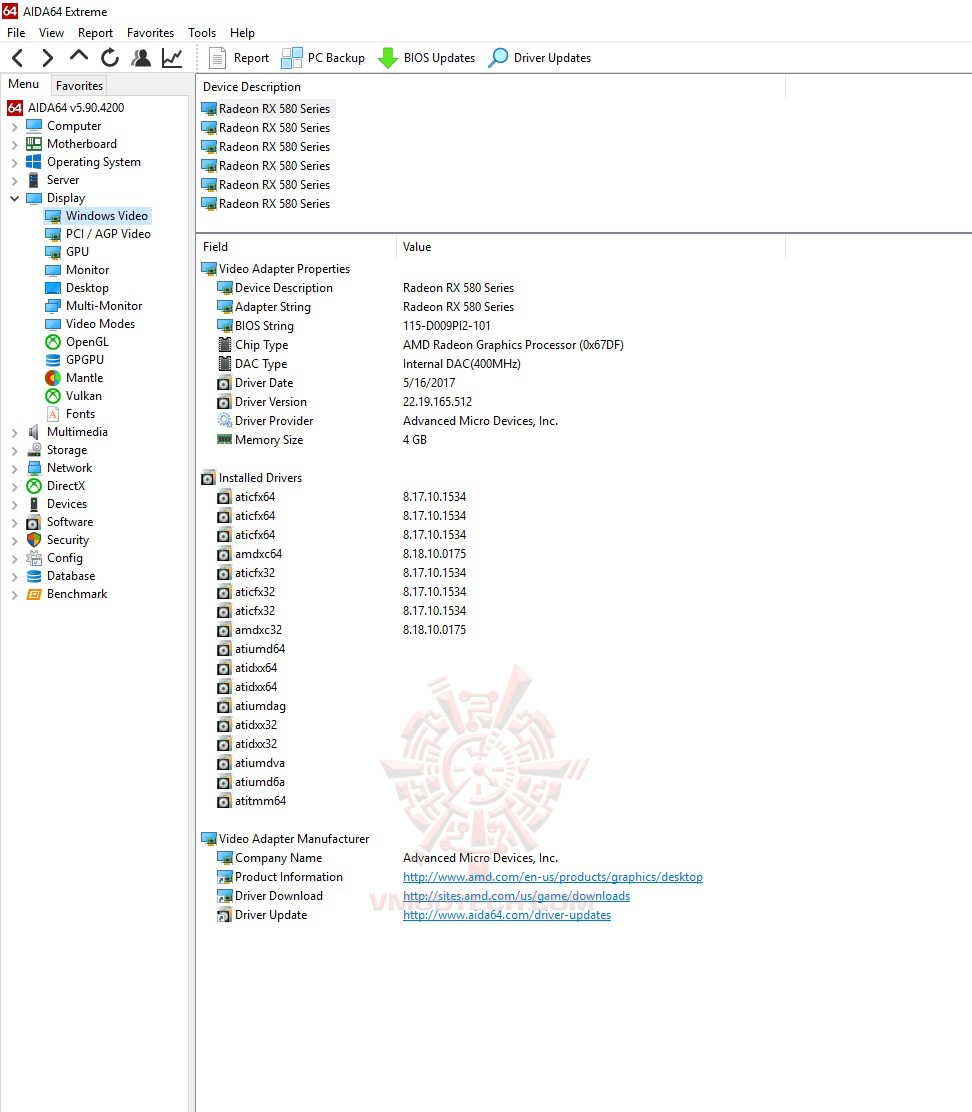Go back with the left arrow toolbar icon
This screenshot has height=1112, width=972.
click(x=18, y=57)
